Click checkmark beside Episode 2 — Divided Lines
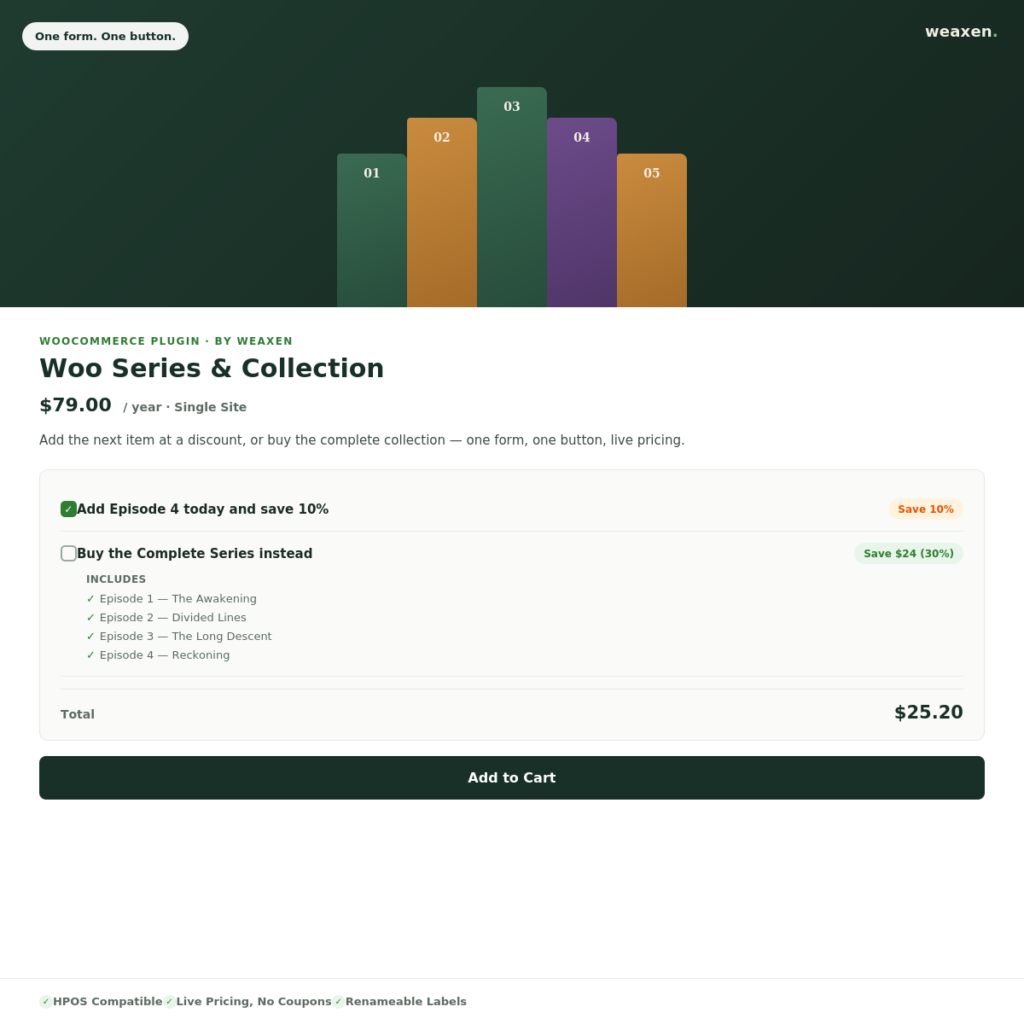 click(90, 617)
